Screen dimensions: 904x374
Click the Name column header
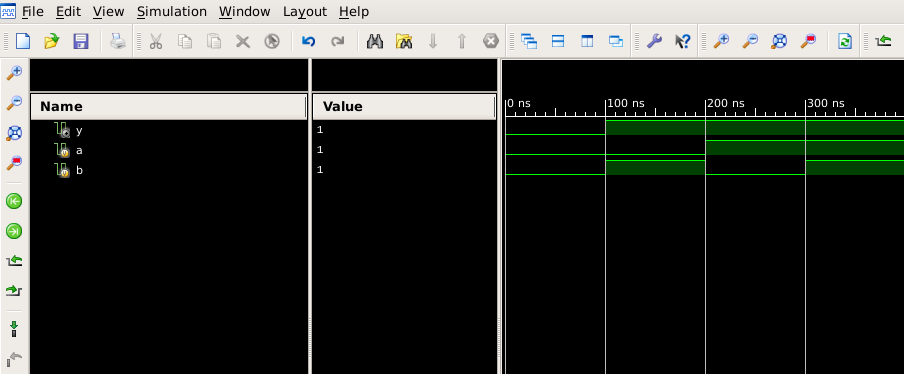pos(169,107)
